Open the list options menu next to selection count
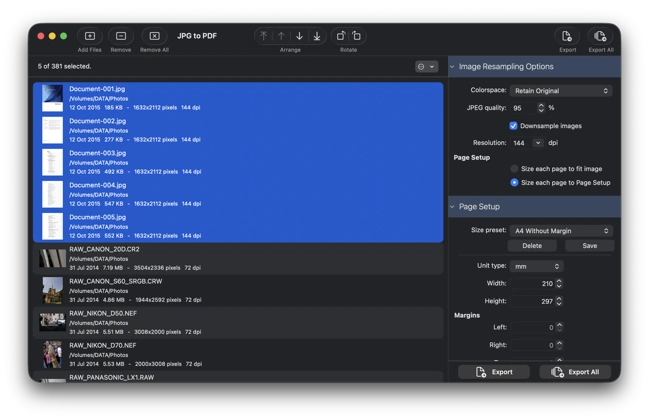The image size is (649, 419). (x=426, y=67)
